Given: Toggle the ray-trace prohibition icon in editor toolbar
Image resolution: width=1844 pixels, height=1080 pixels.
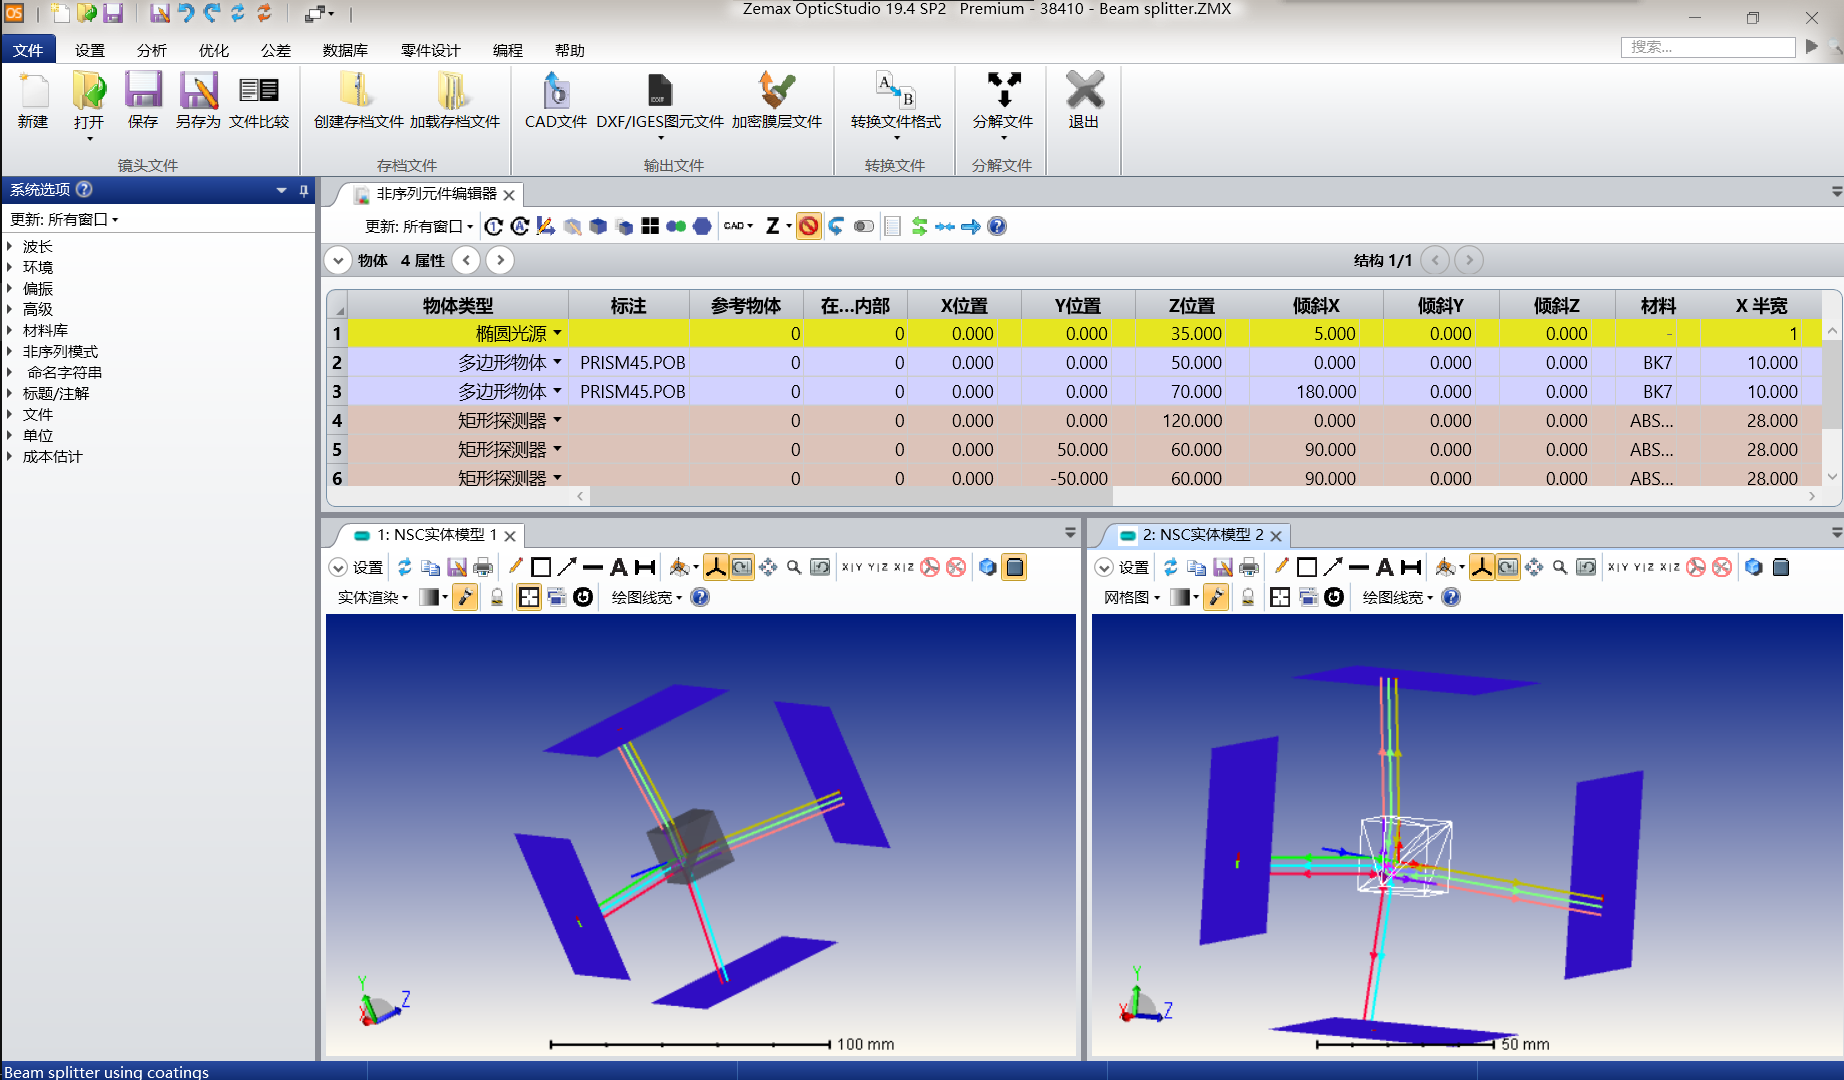Looking at the screenshot, I should [808, 226].
